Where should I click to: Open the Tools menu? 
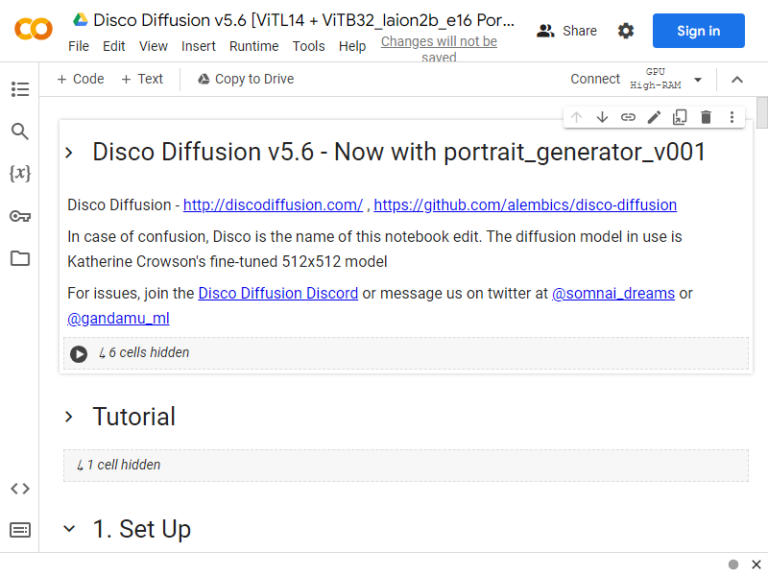coord(309,46)
